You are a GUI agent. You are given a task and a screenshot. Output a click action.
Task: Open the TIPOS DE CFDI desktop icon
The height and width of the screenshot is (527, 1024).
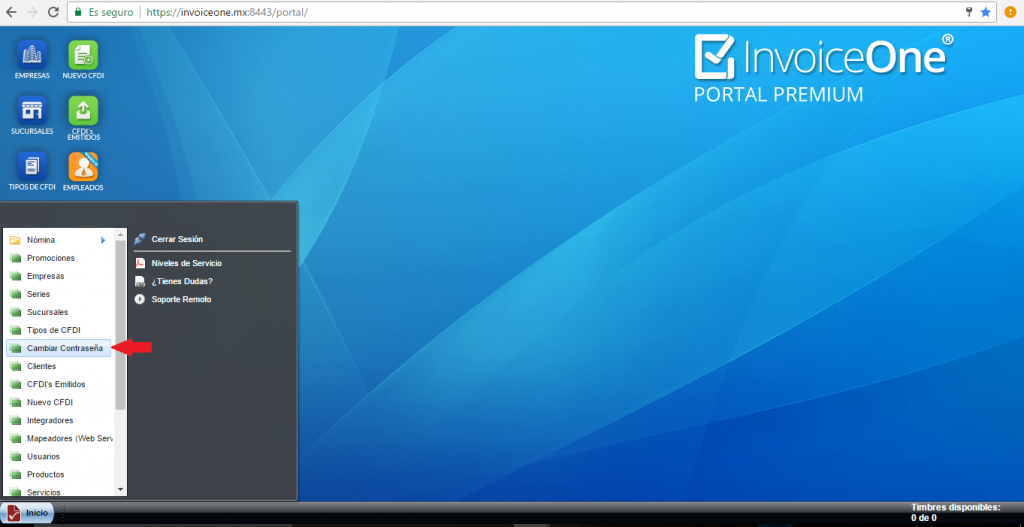pos(32,171)
